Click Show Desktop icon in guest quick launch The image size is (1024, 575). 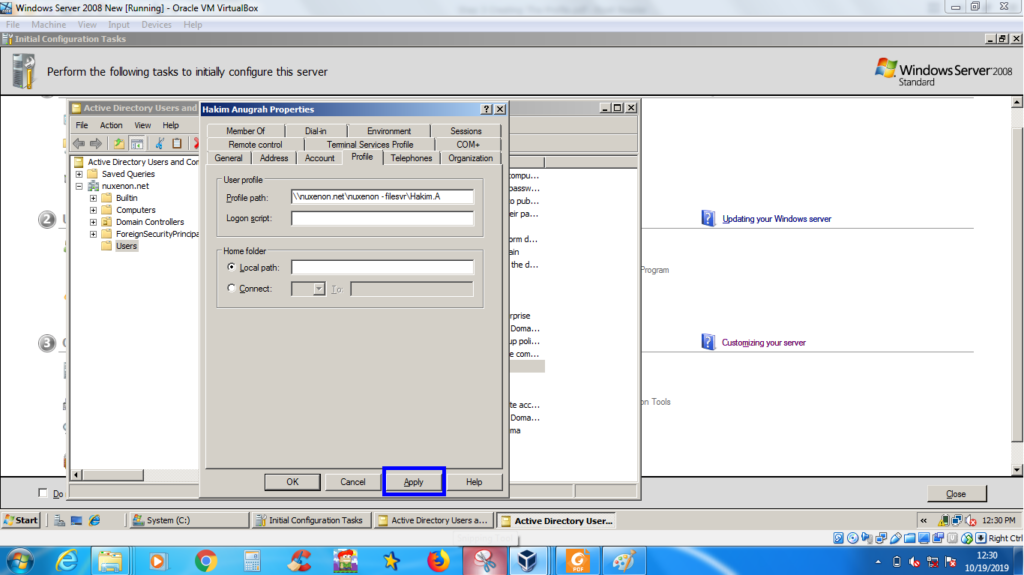pyautogui.click(x=76, y=520)
